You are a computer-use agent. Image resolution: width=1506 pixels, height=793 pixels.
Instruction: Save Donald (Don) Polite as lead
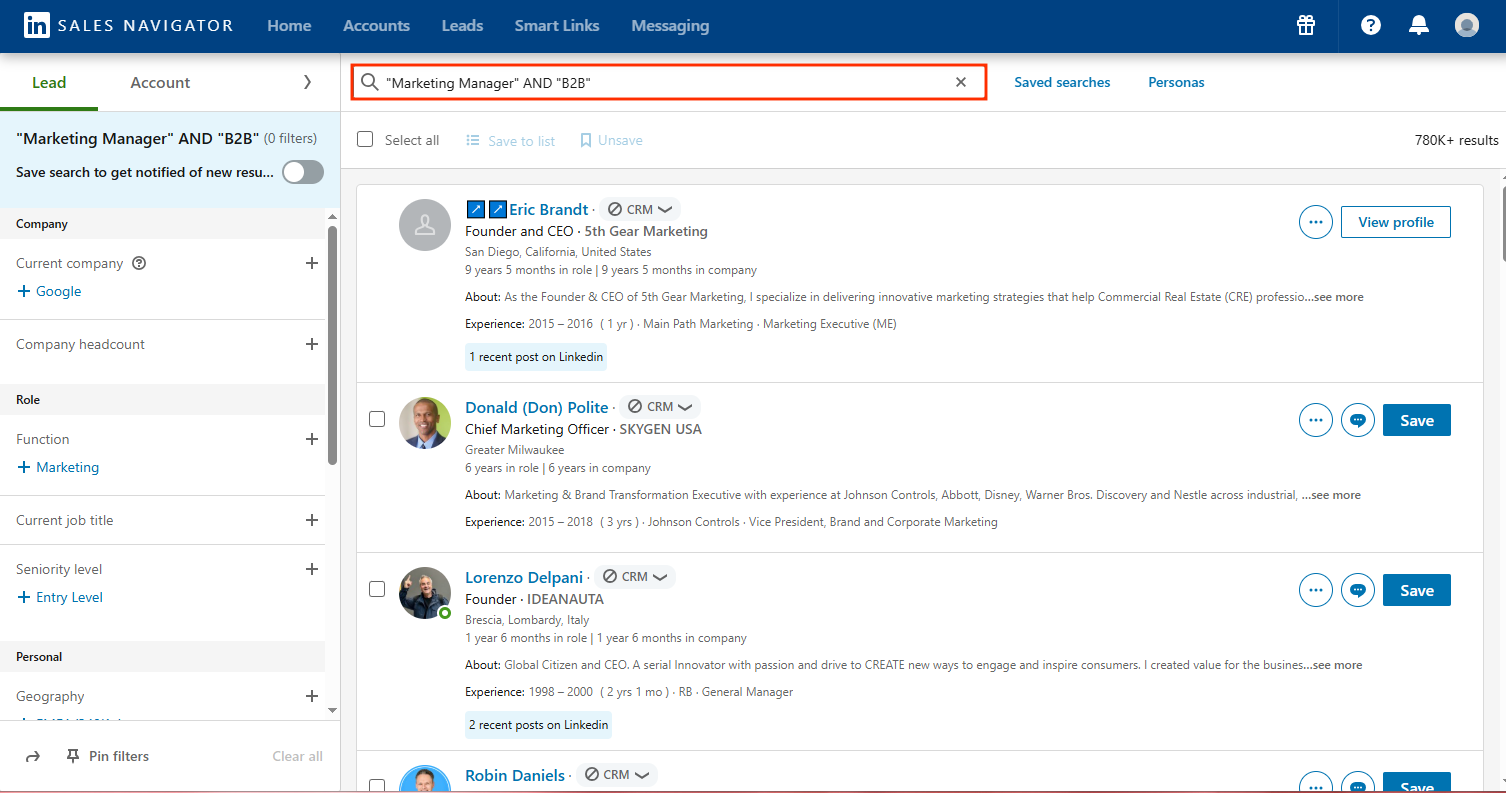1416,421
